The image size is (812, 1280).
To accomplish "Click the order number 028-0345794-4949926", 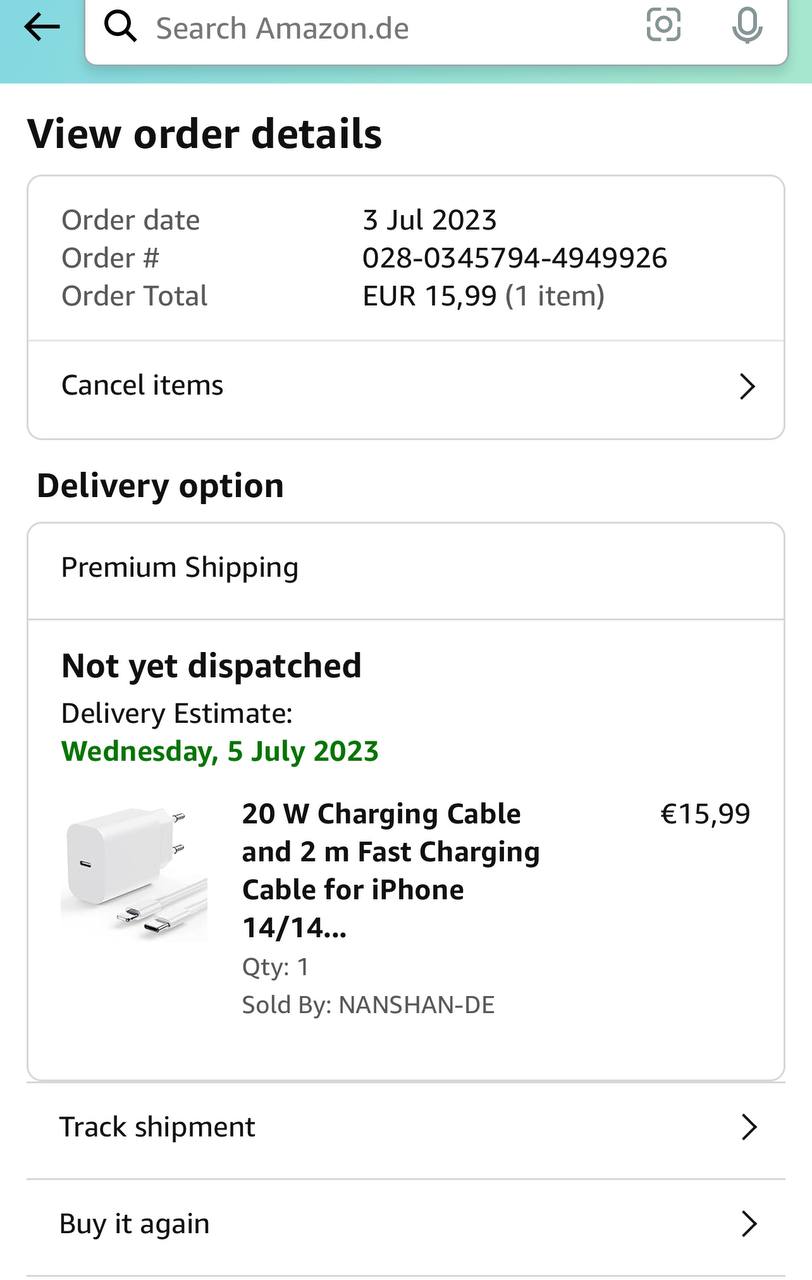I will pyautogui.click(x=514, y=258).
